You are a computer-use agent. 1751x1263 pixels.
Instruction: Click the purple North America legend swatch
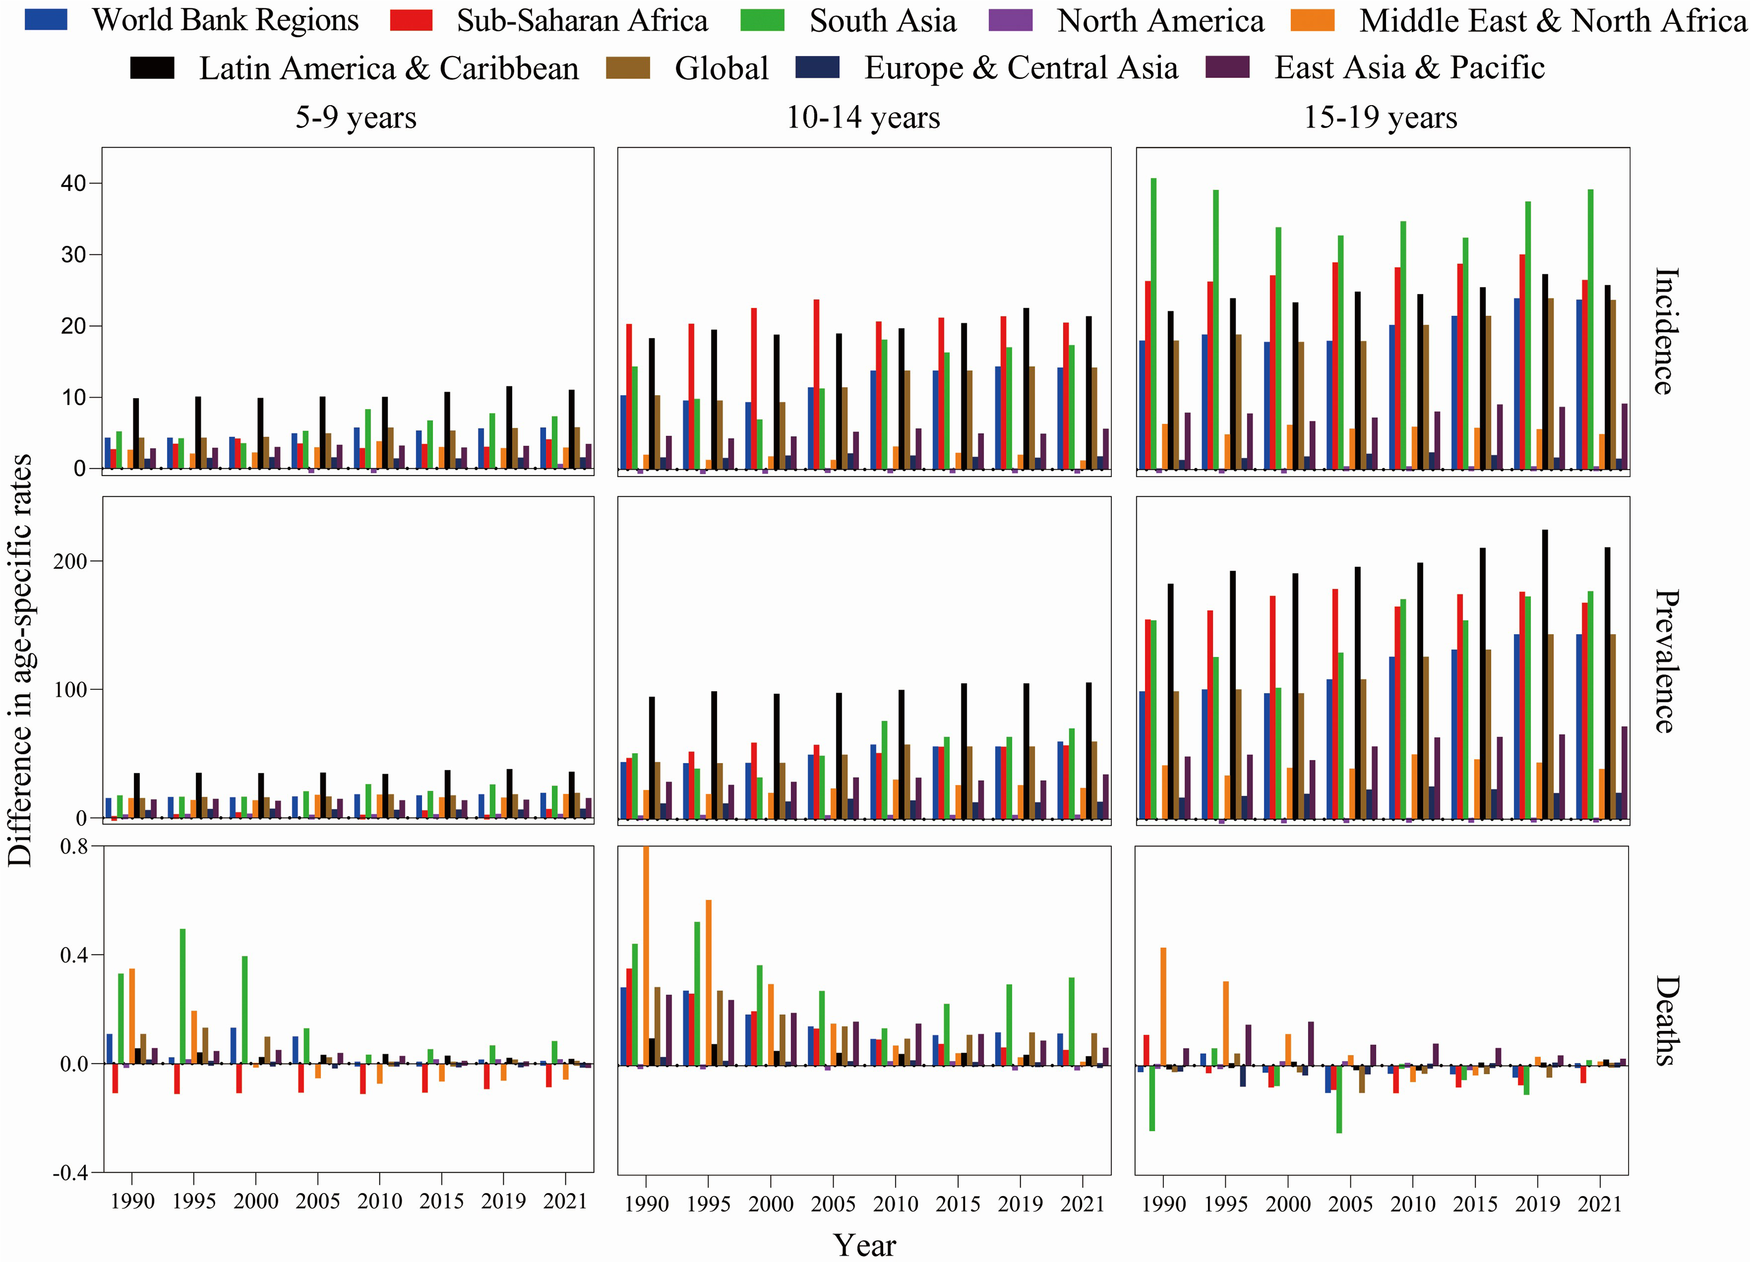click(x=1018, y=19)
